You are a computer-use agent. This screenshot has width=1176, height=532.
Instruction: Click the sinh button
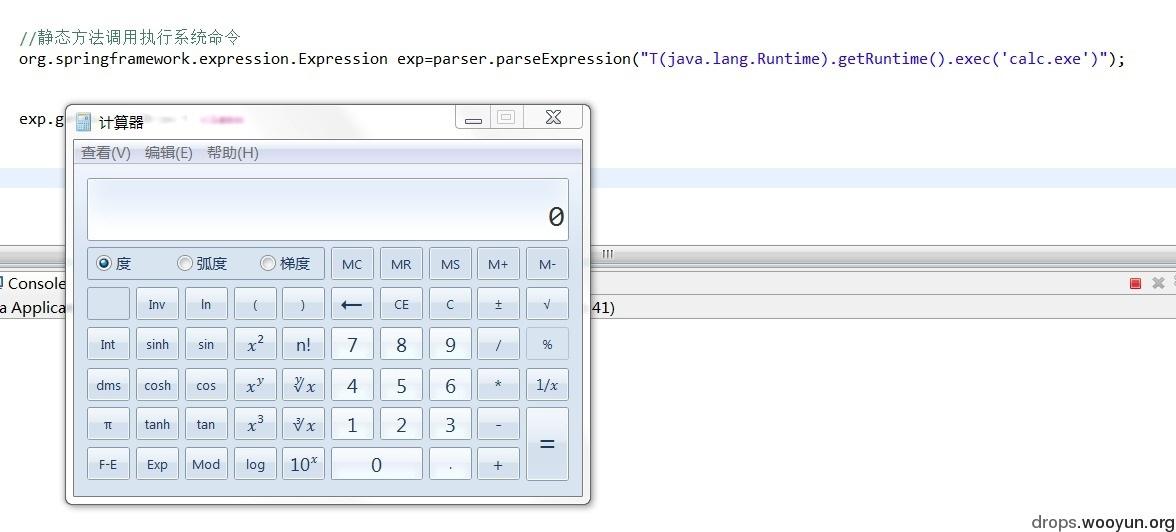pos(157,344)
